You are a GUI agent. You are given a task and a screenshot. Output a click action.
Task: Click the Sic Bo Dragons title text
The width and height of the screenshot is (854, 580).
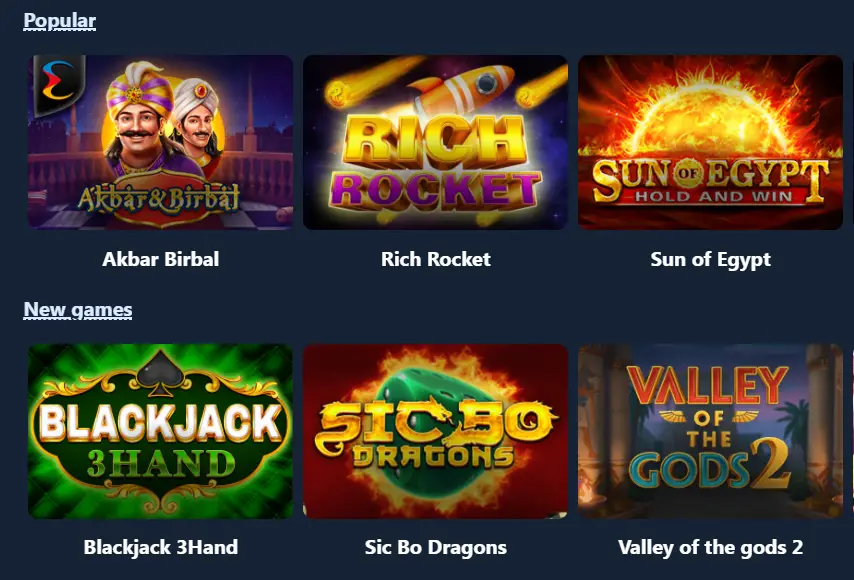click(x=436, y=547)
